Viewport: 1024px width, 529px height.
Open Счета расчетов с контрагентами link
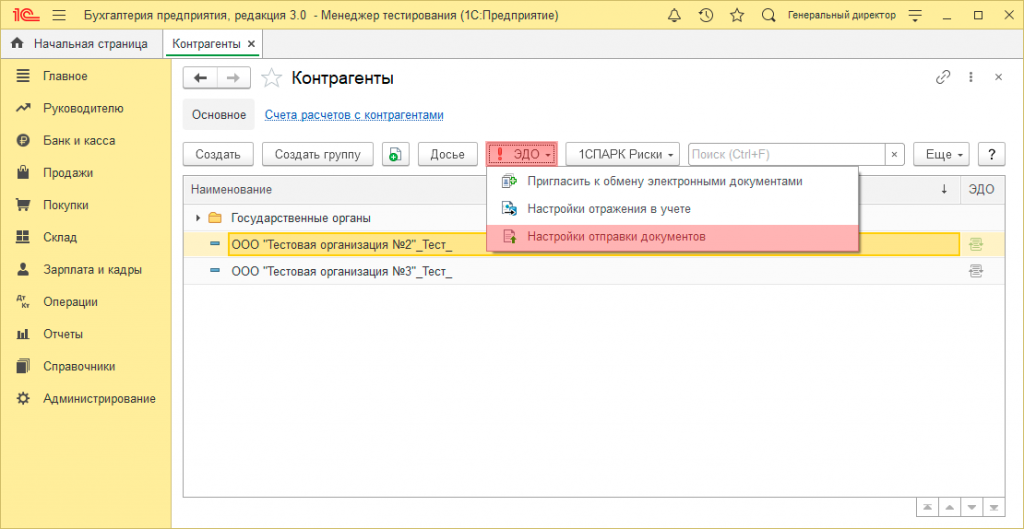coord(354,115)
